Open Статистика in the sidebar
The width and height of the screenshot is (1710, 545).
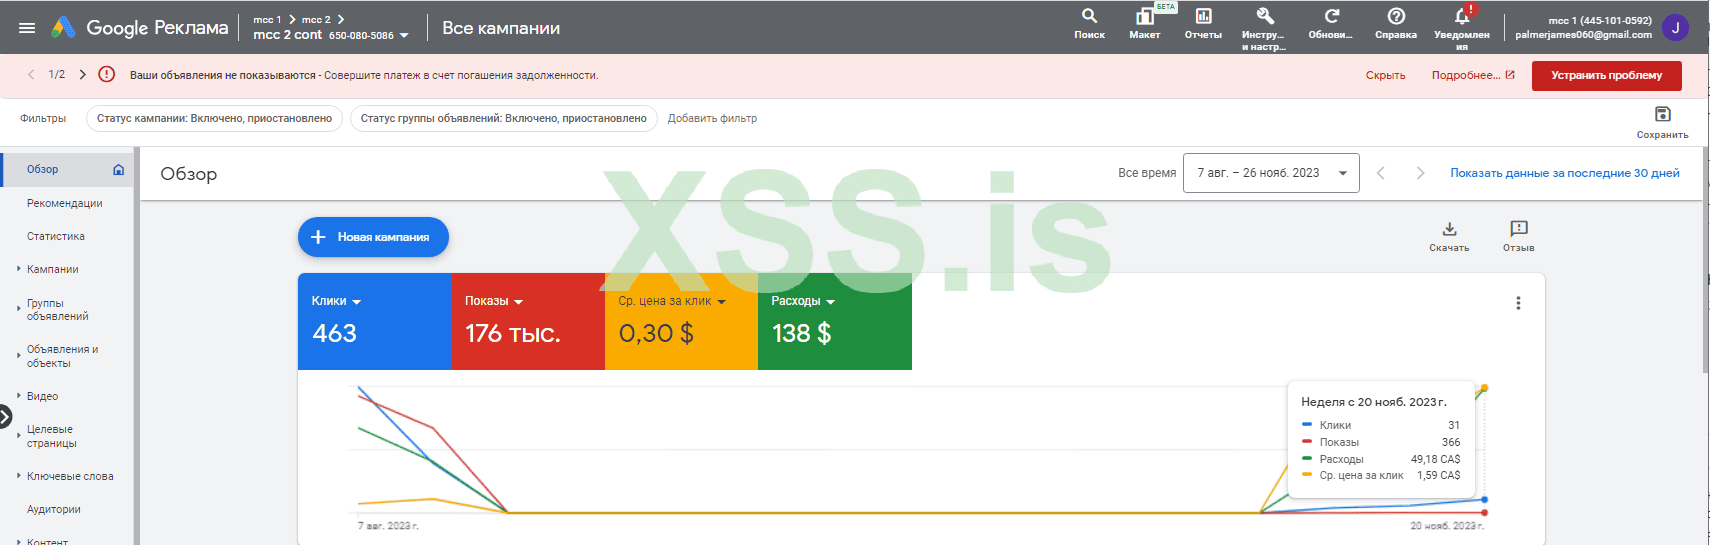click(x=56, y=236)
